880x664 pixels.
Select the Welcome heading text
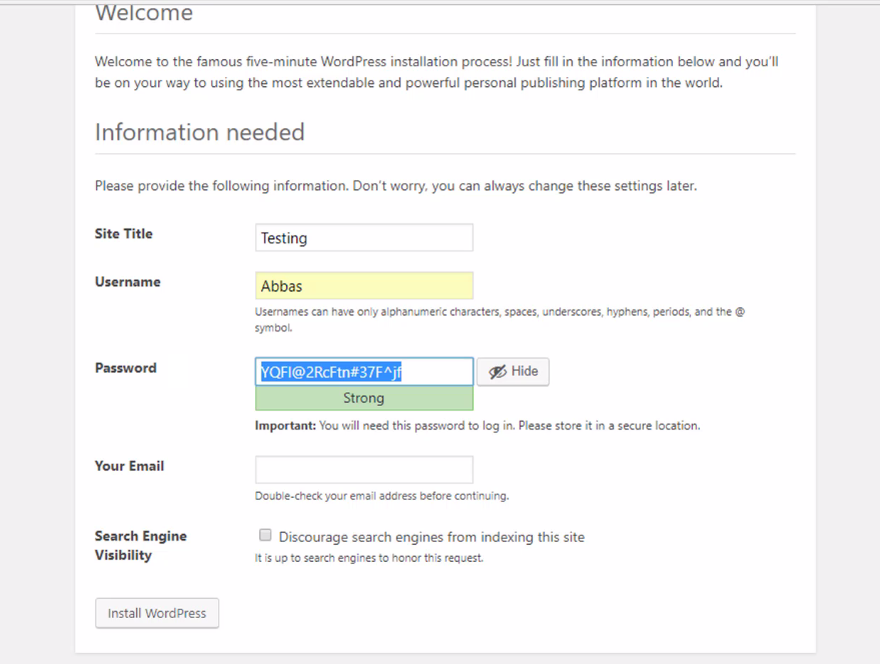tap(143, 13)
